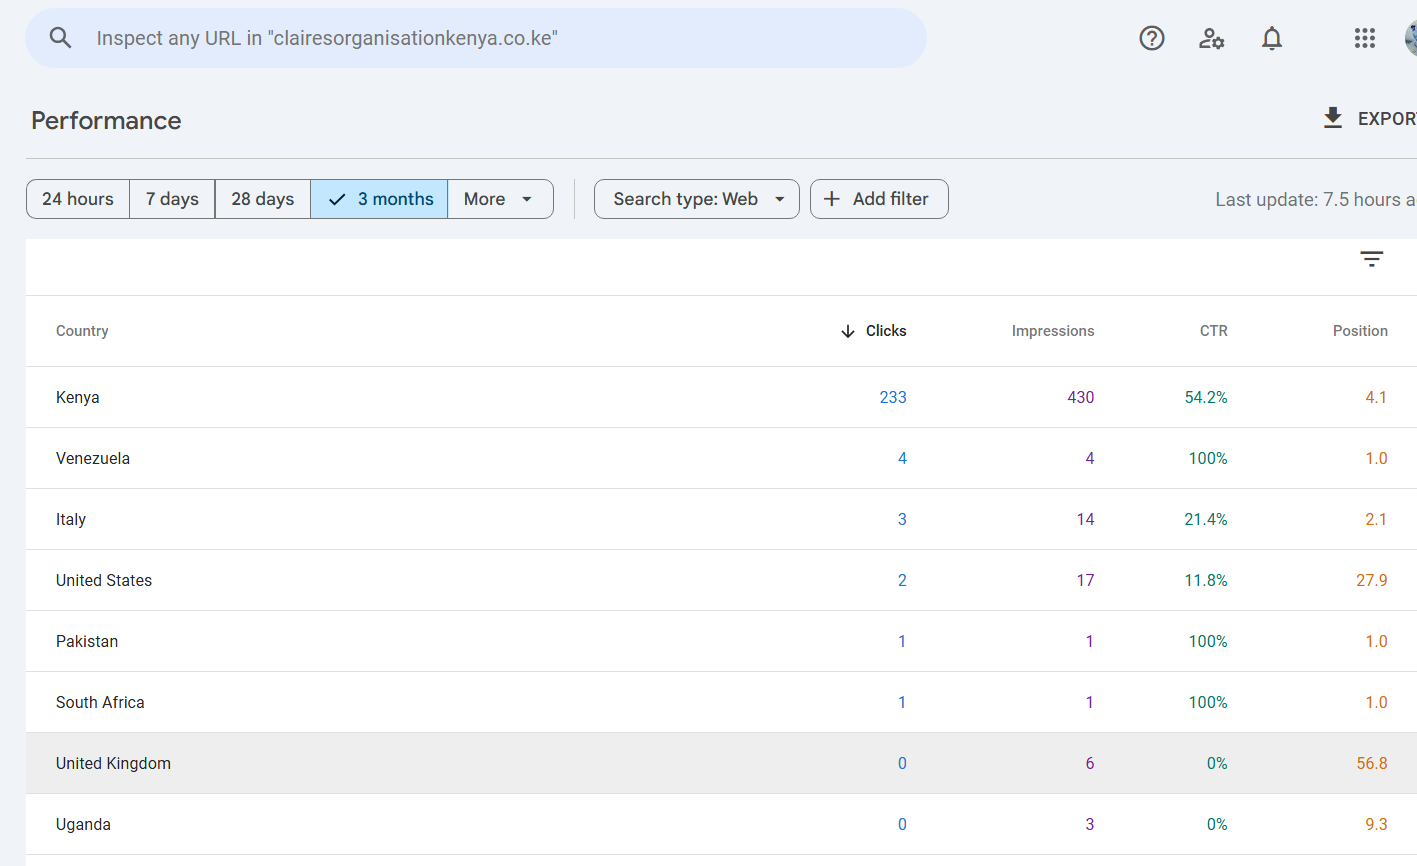Open the Help icon in the top bar
Viewport: 1417px width, 866px height.
[x=1151, y=38]
